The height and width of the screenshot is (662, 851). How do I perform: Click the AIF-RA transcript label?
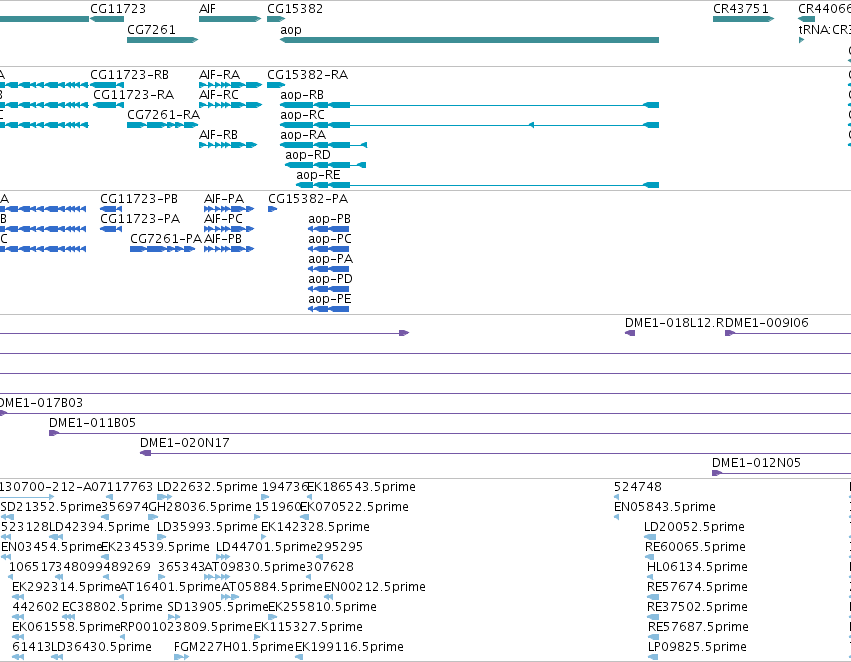219,74
